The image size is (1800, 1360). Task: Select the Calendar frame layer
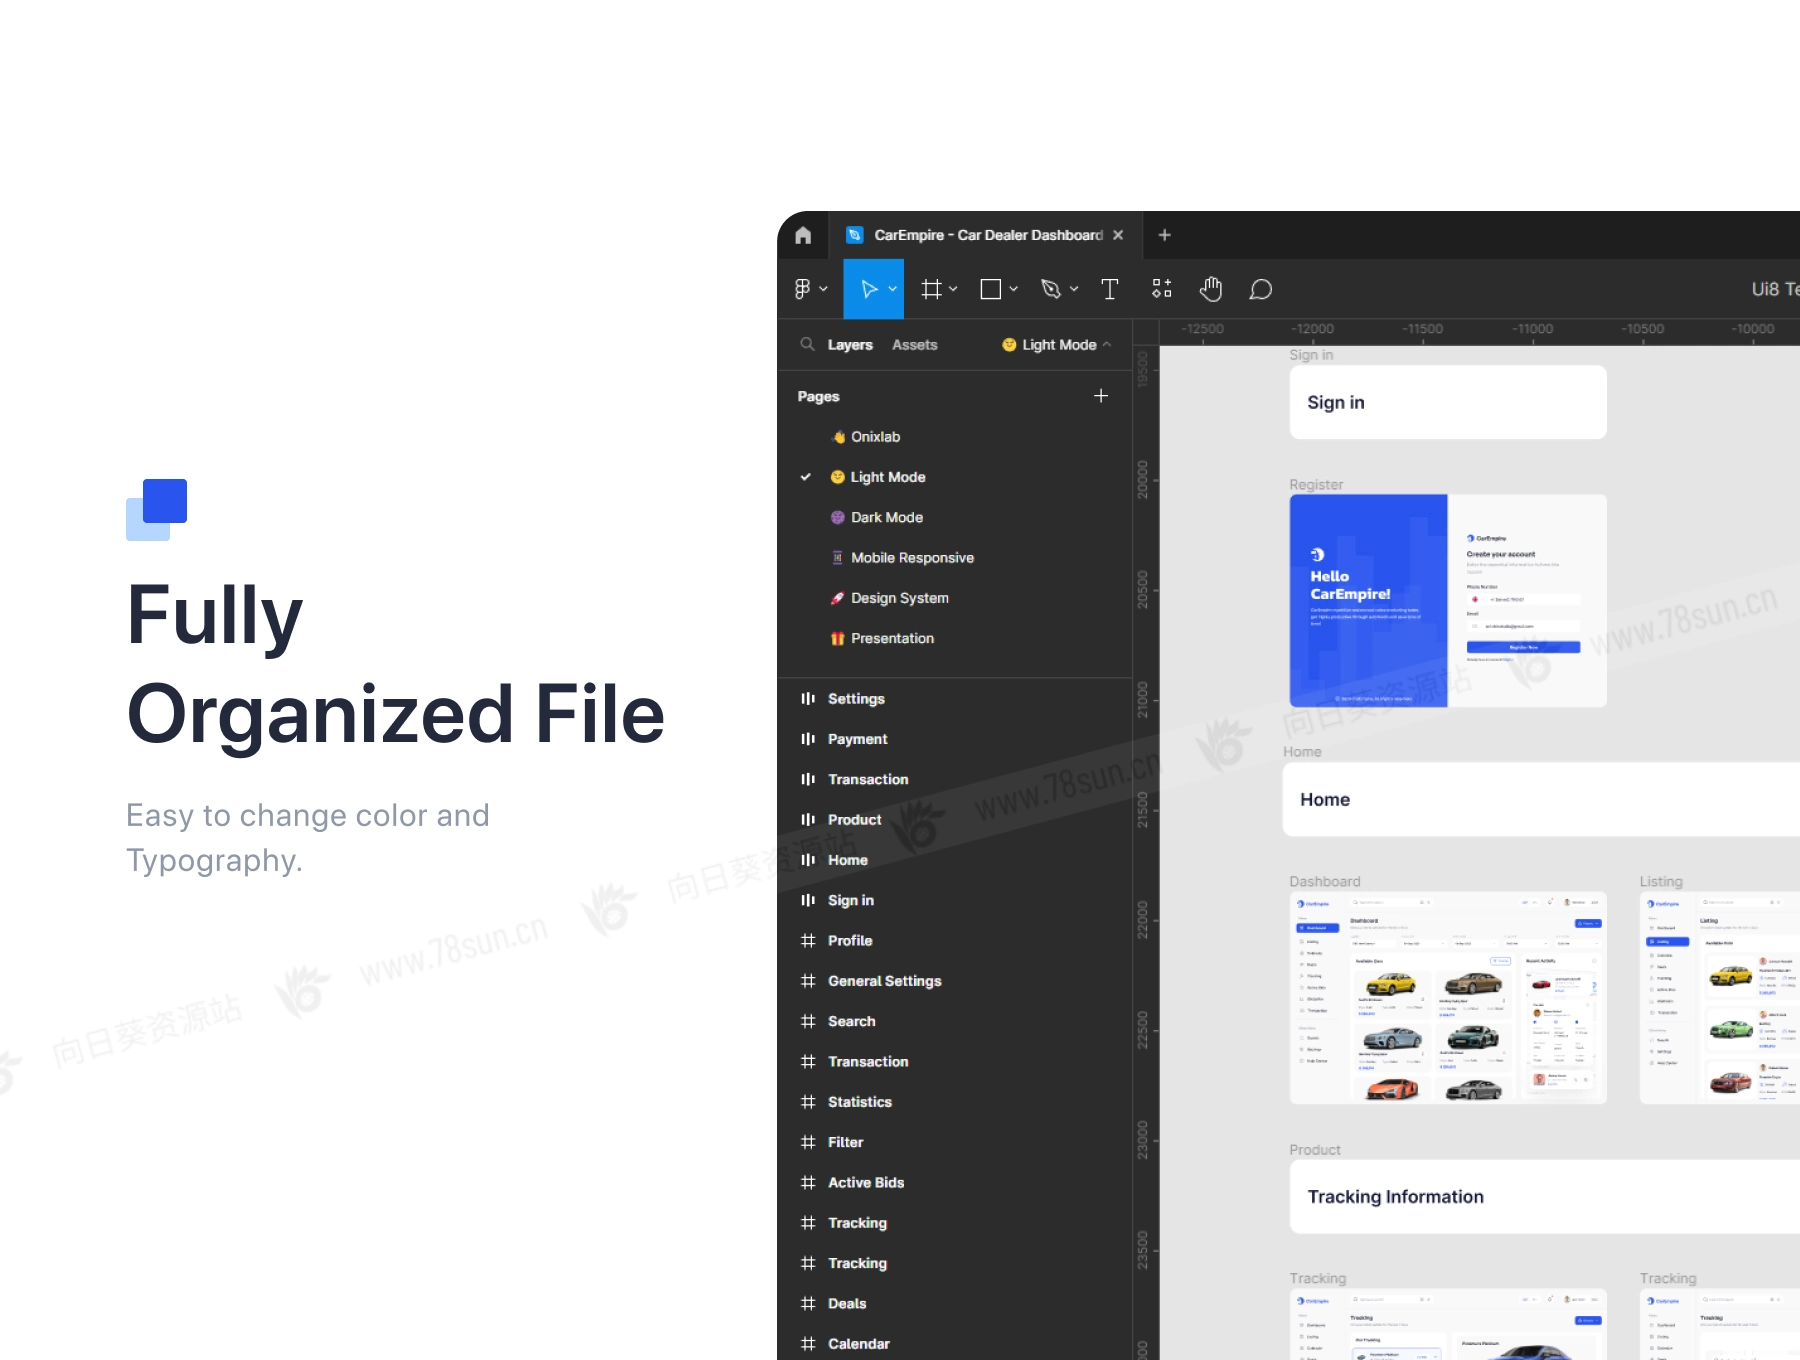click(x=954, y=1344)
